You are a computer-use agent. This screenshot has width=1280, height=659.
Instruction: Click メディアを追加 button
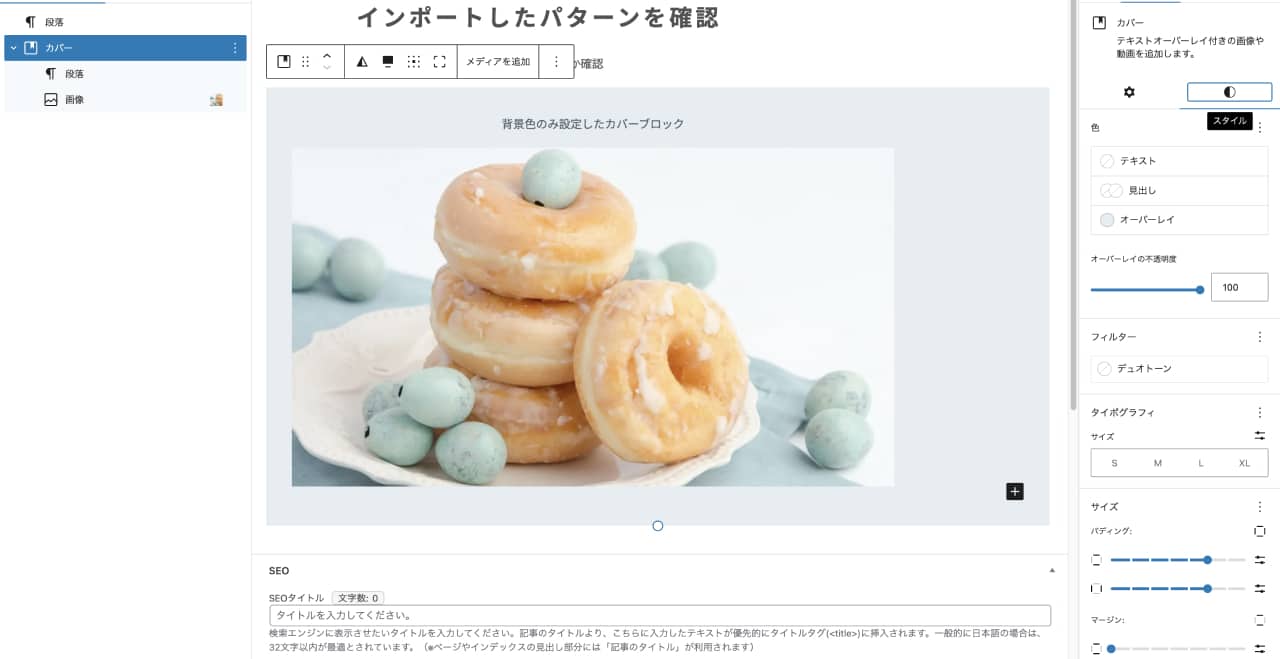[498, 62]
